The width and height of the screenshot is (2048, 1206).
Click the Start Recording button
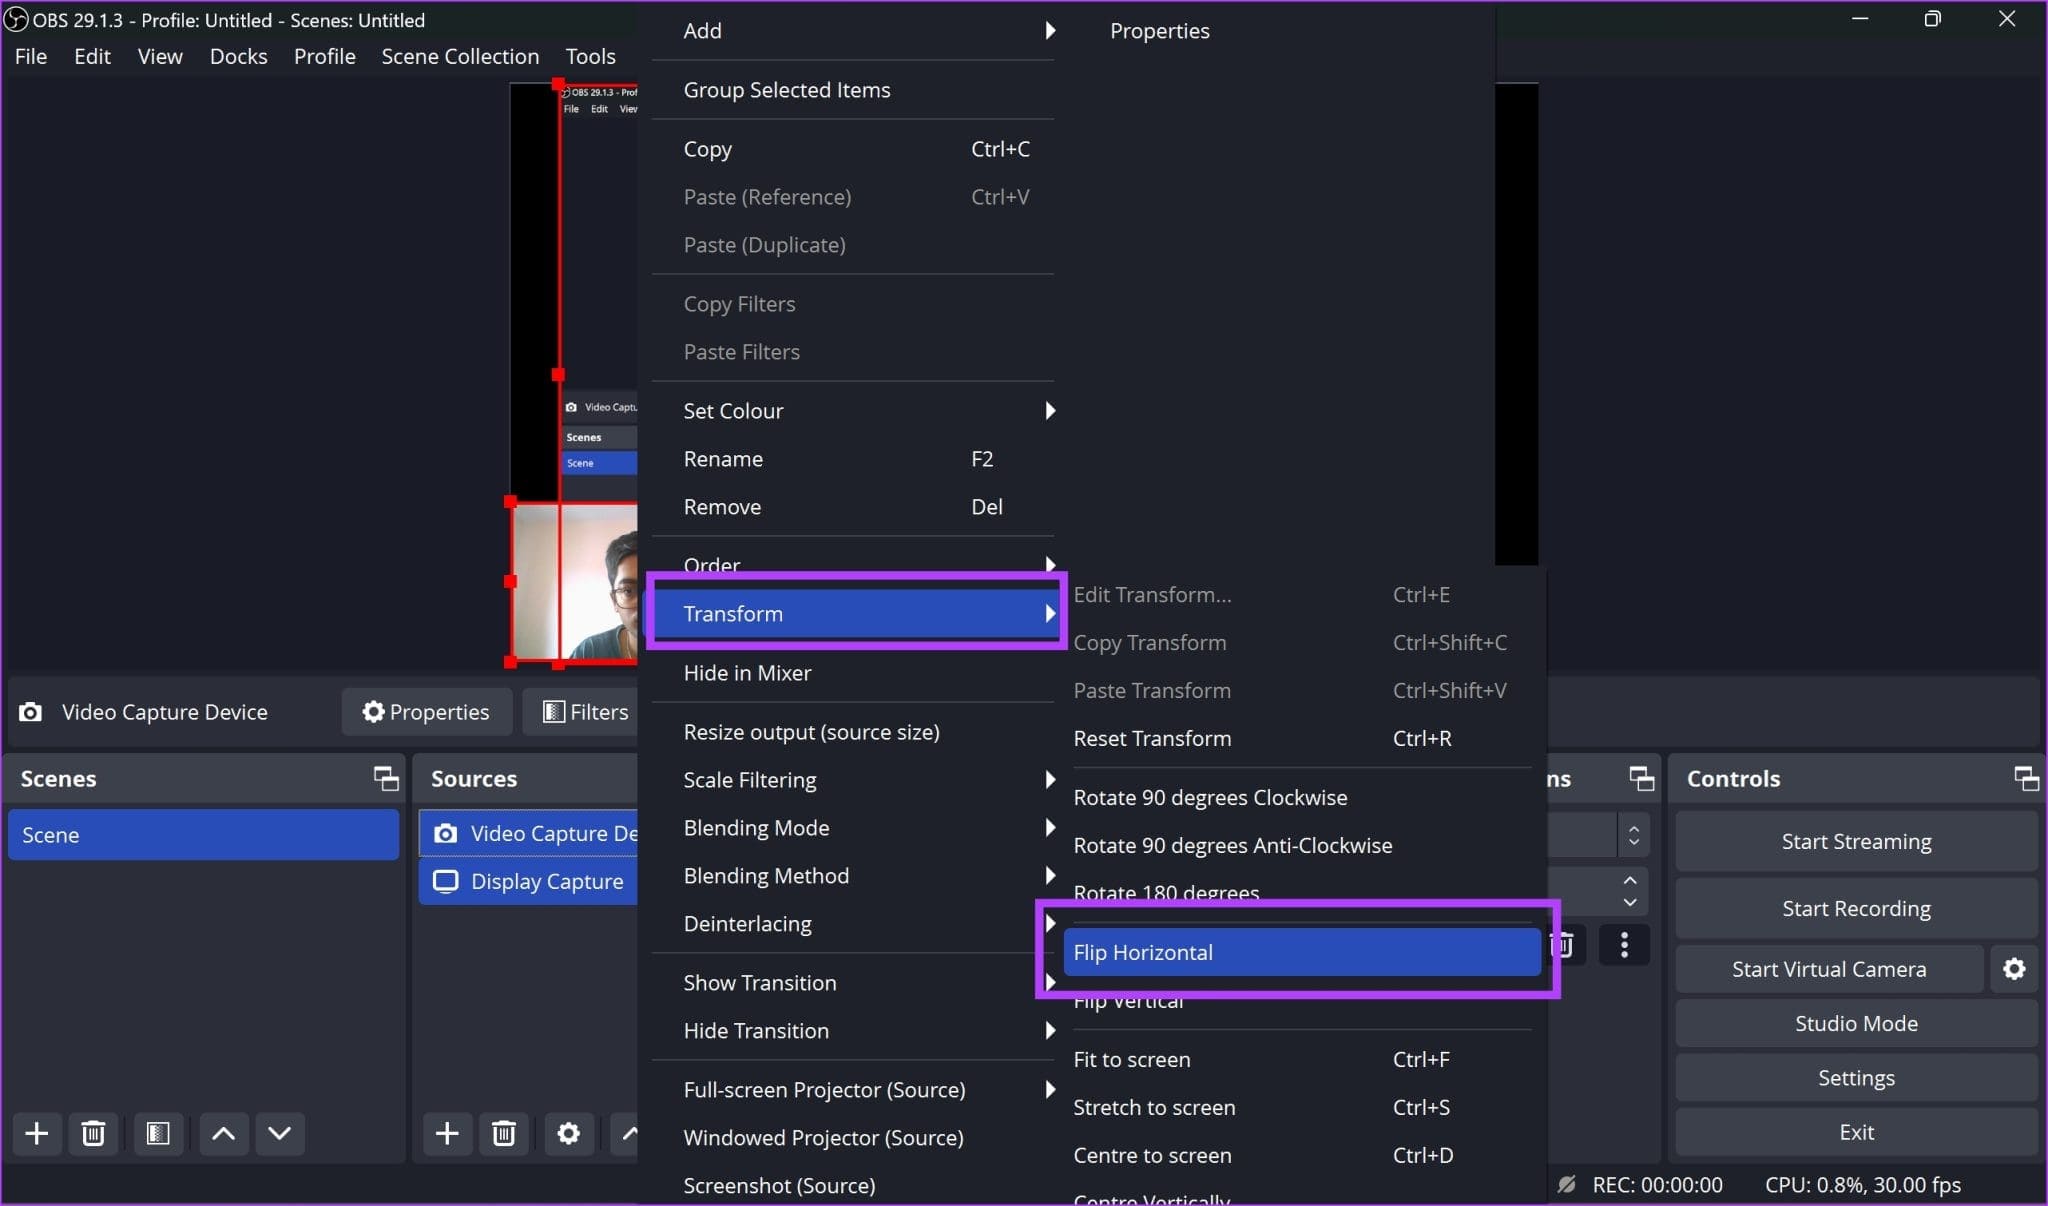pyautogui.click(x=1857, y=907)
